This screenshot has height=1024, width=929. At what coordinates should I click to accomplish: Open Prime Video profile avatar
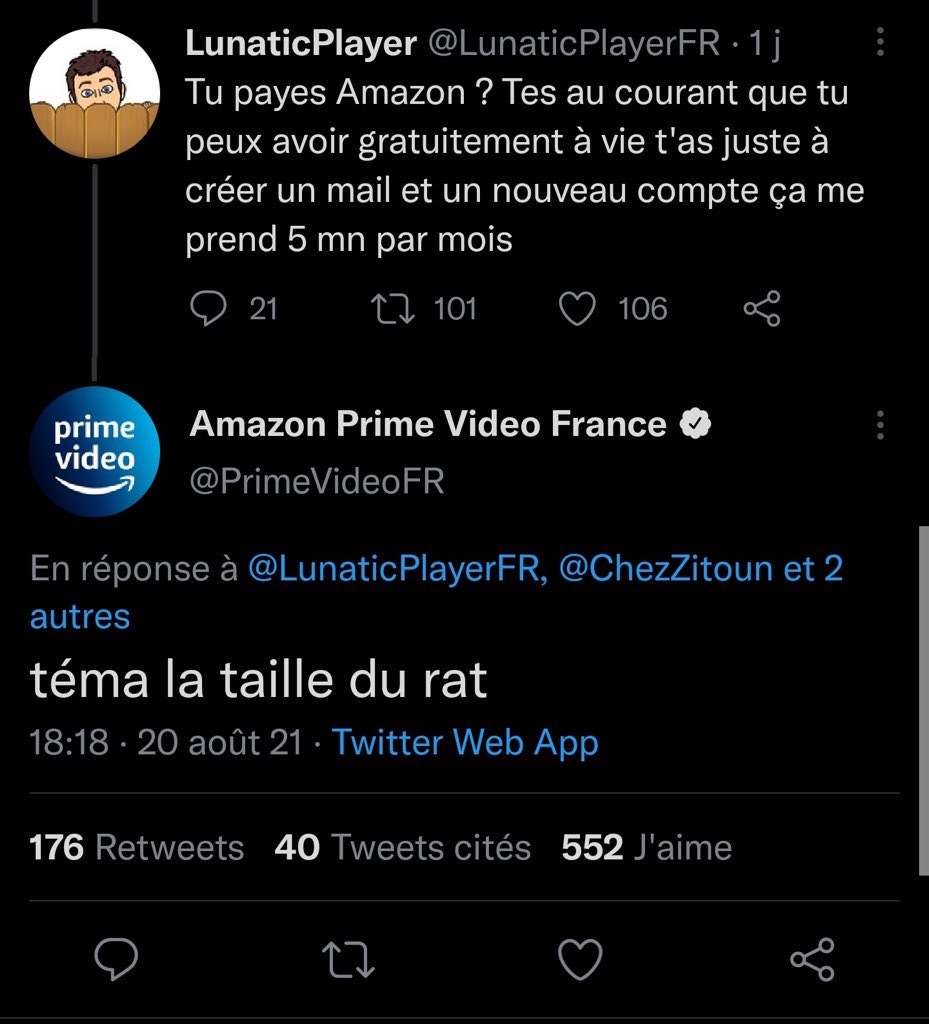pos(94,451)
